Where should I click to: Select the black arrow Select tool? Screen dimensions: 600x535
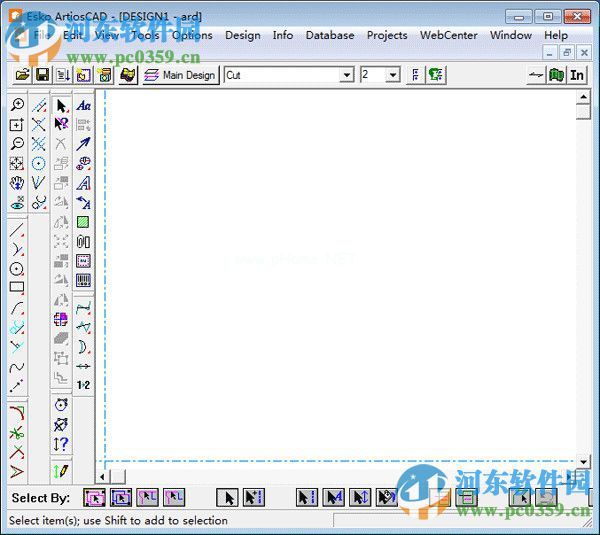click(x=61, y=106)
